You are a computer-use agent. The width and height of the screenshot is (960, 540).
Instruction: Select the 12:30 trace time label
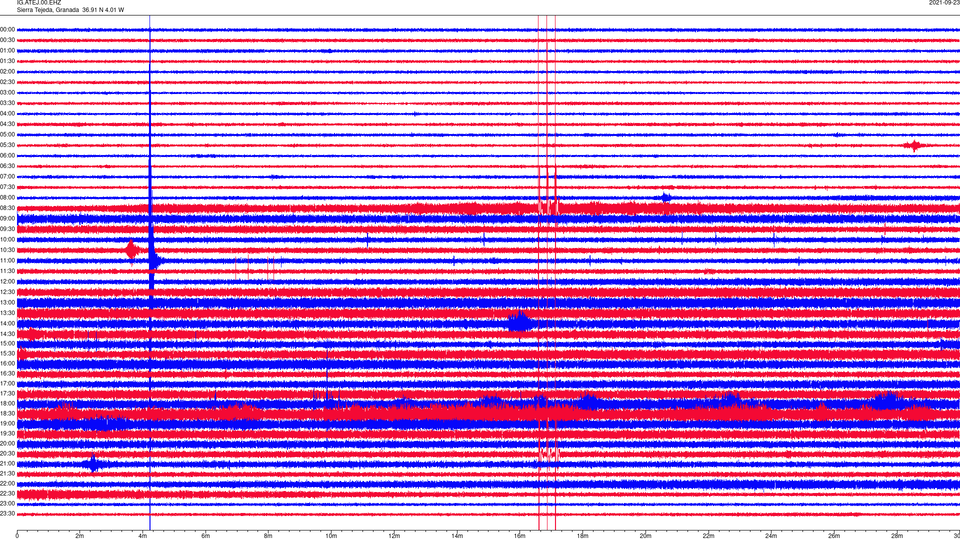tap(7, 292)
